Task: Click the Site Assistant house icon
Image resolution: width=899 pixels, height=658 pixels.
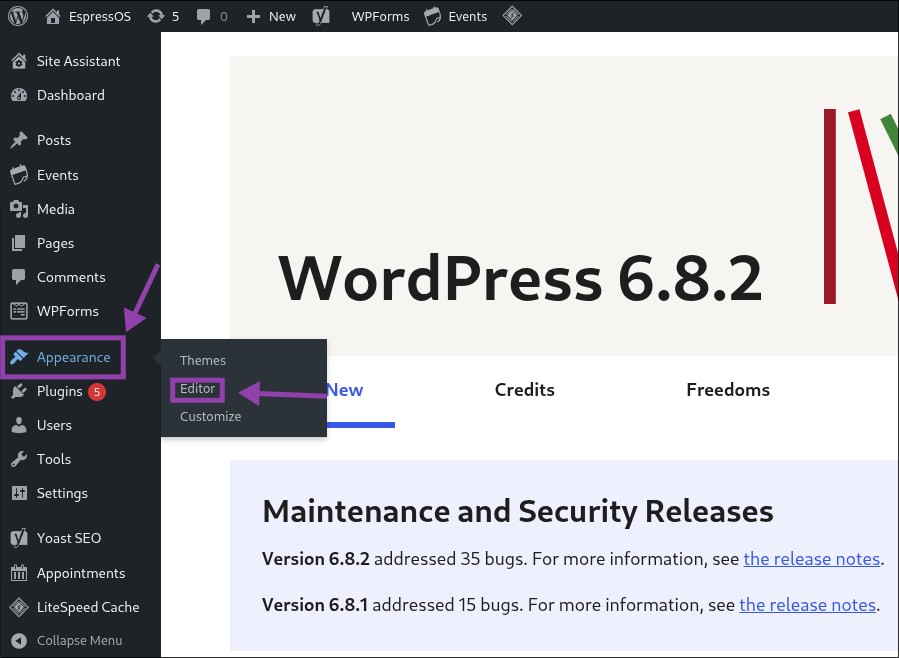Action: [19, 61]
